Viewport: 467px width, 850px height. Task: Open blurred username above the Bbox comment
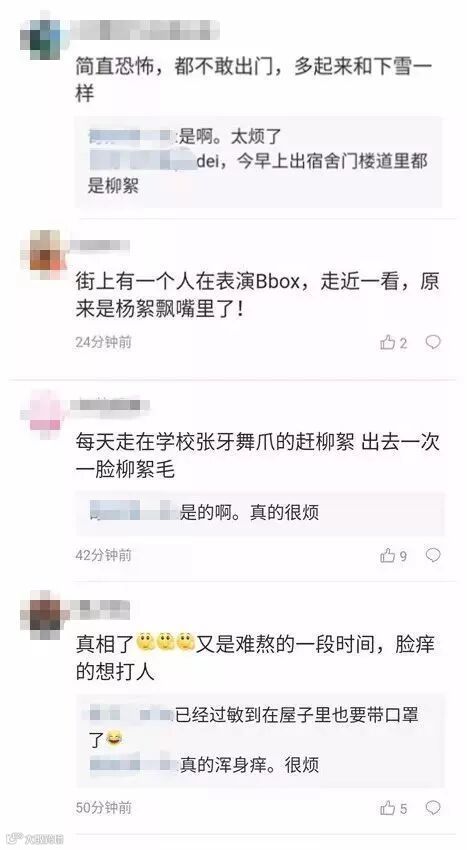pos(100,246)
